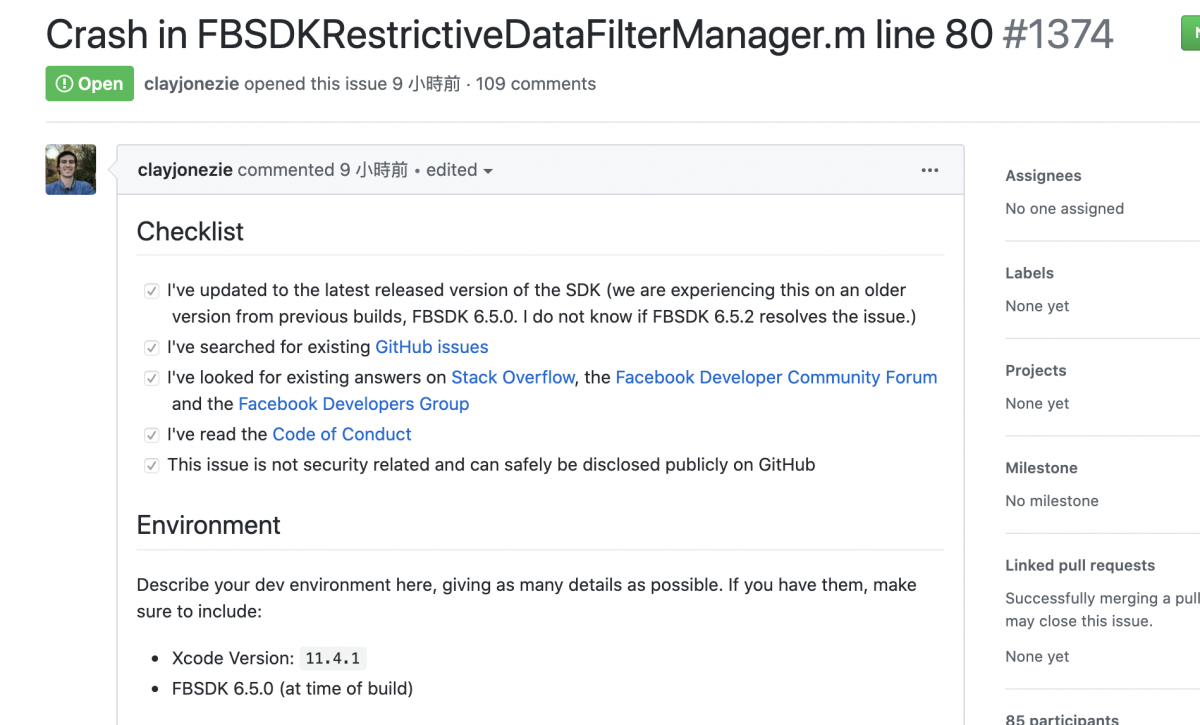Screen dimensions: 1200x725
Task: Toggle the looked for existing answers checkbox
Action: click(x=152, y=378)
